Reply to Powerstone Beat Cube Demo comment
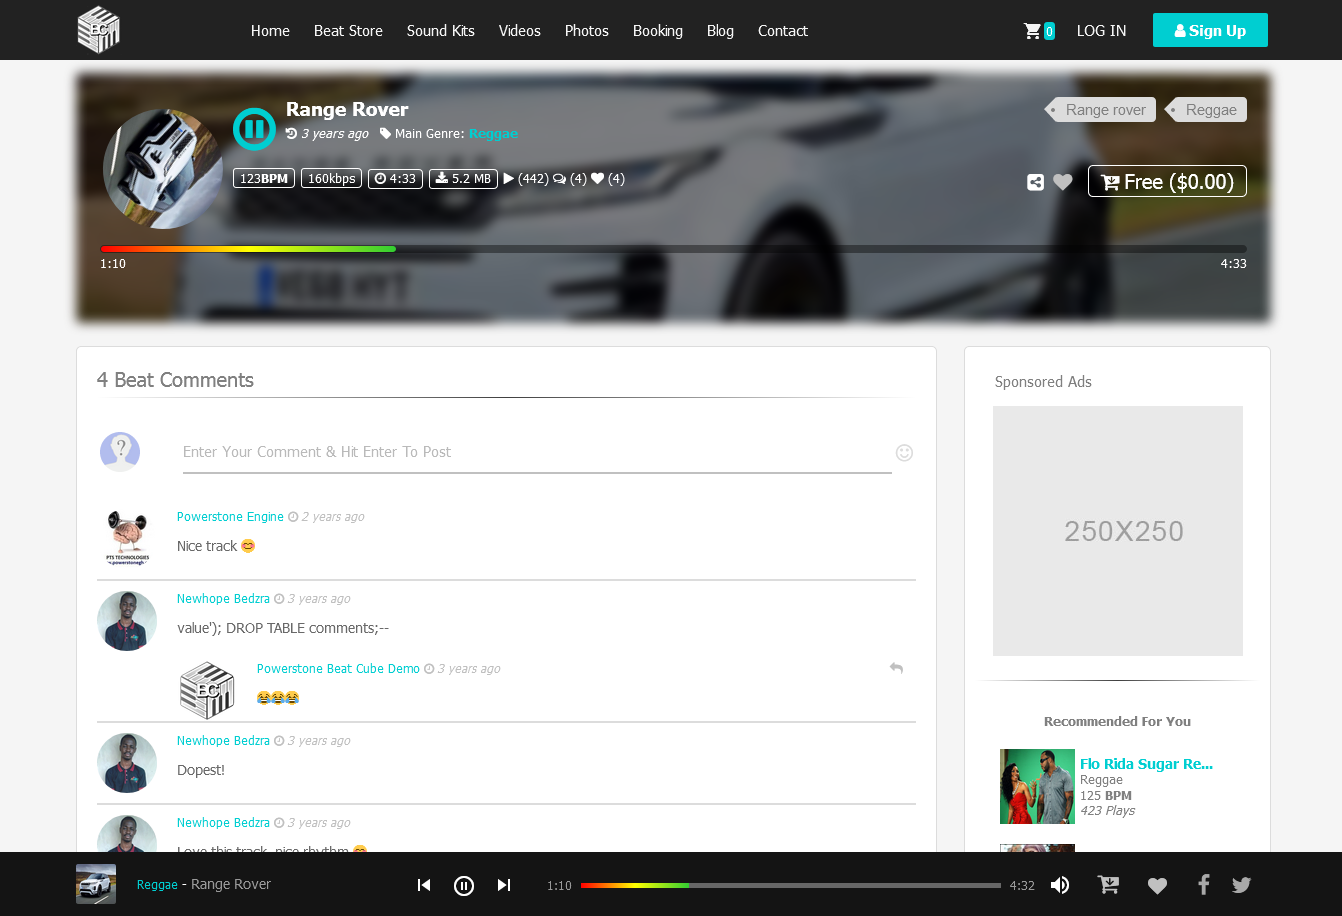This screenshot has width=1342, height=916. coord(896,668)
